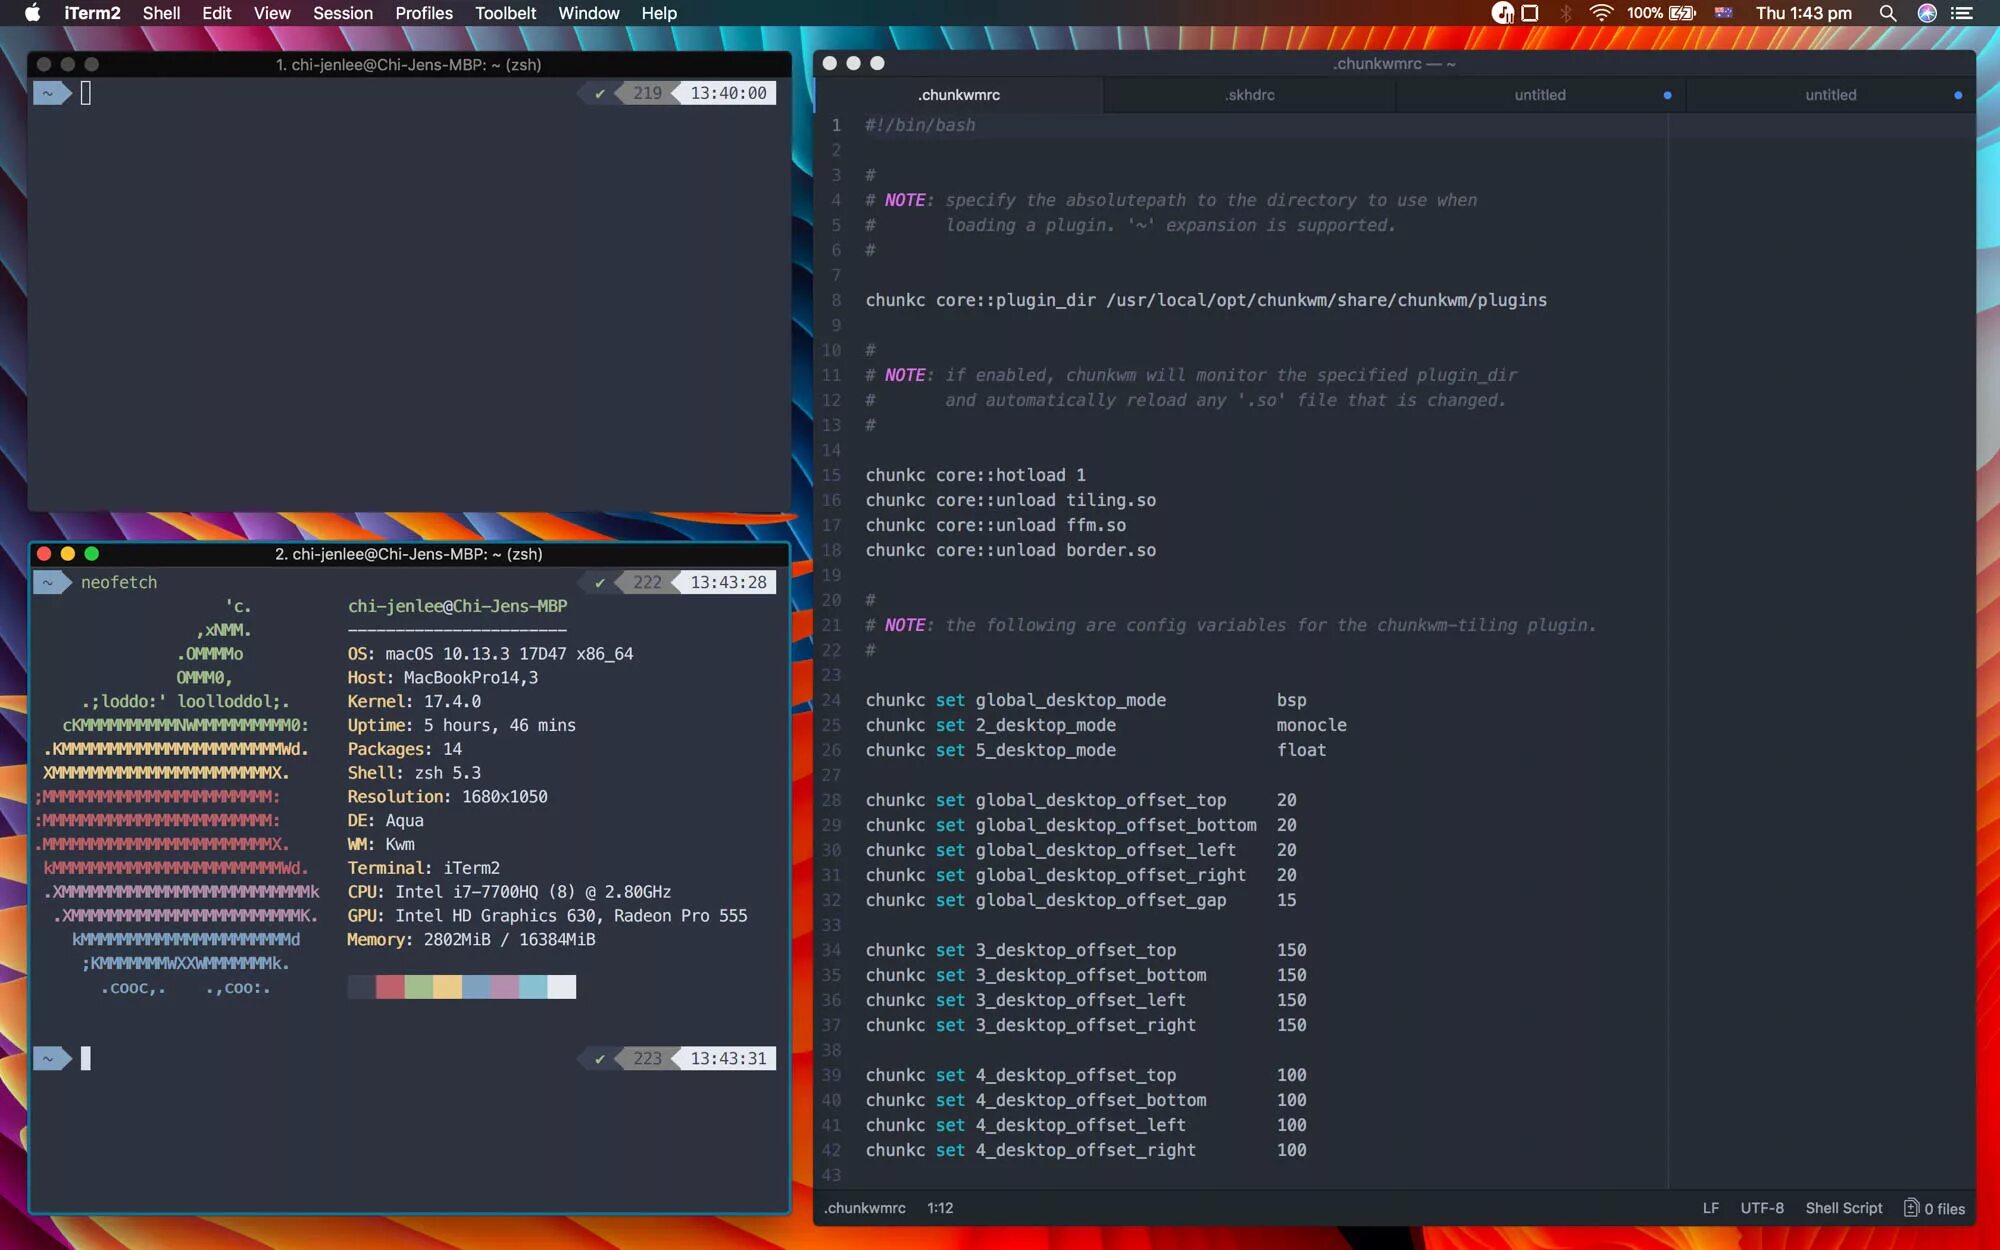
Task: Click the Wi-Fi status icon
Action: click(1600, 13)
